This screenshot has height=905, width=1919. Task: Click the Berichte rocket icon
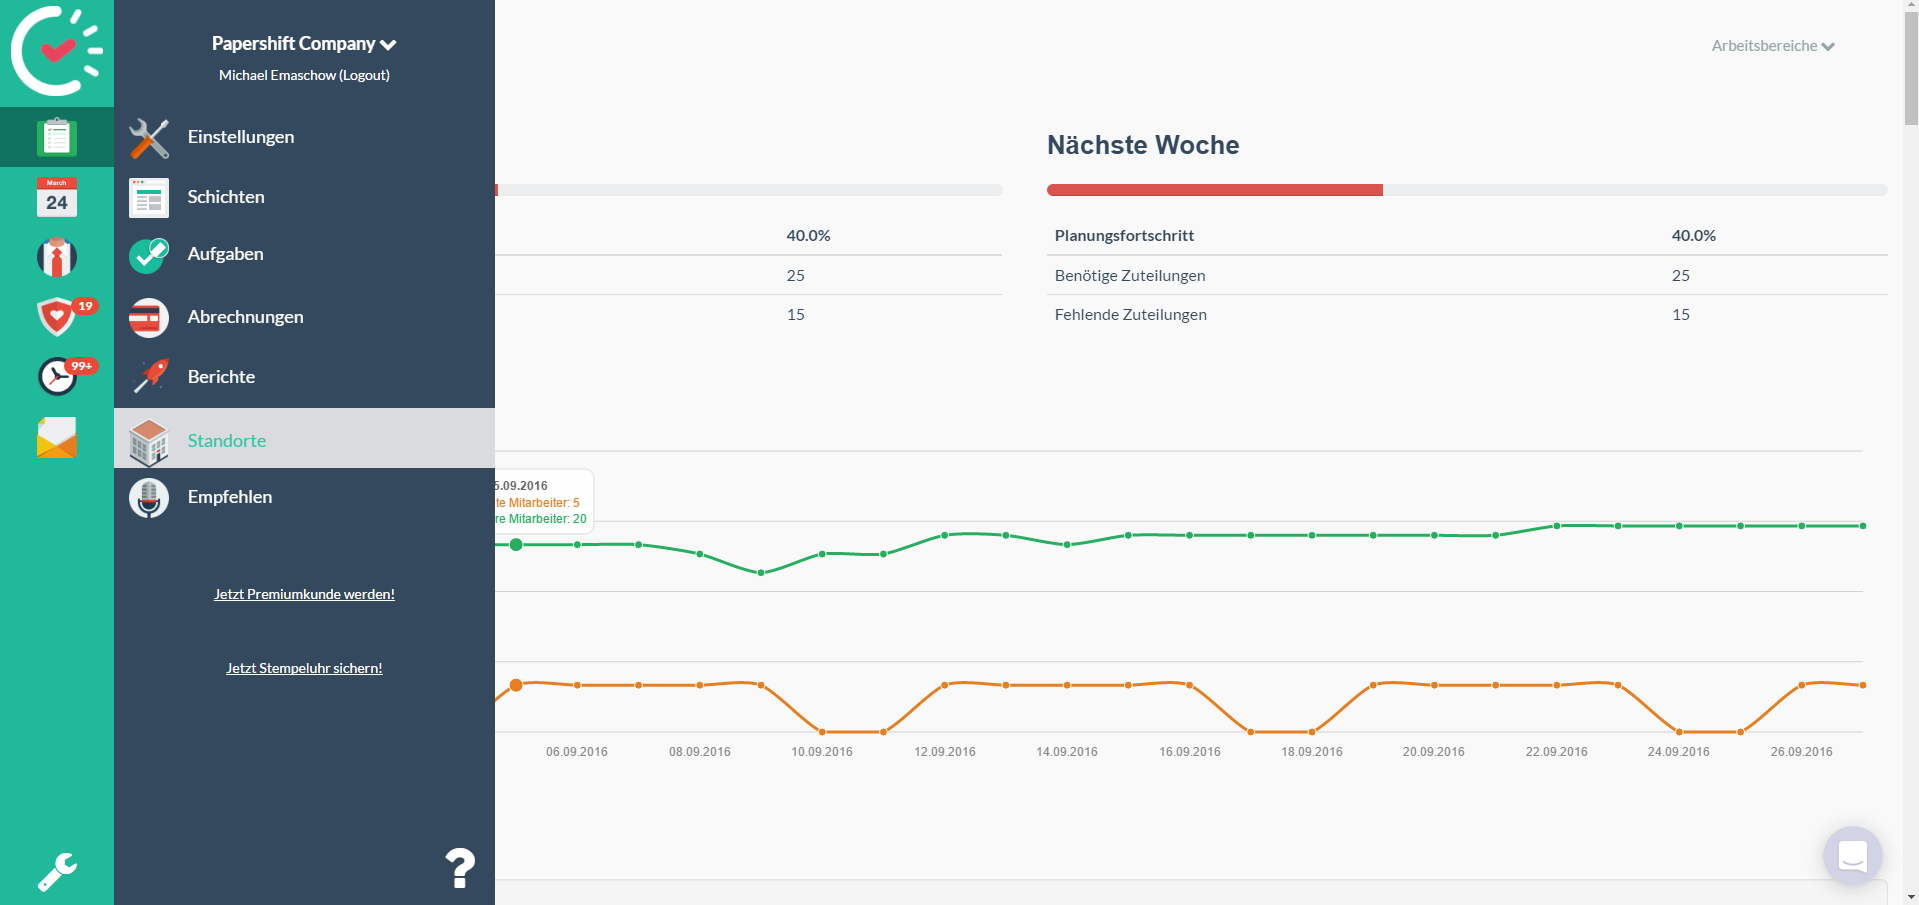click(x=150, y=376)
